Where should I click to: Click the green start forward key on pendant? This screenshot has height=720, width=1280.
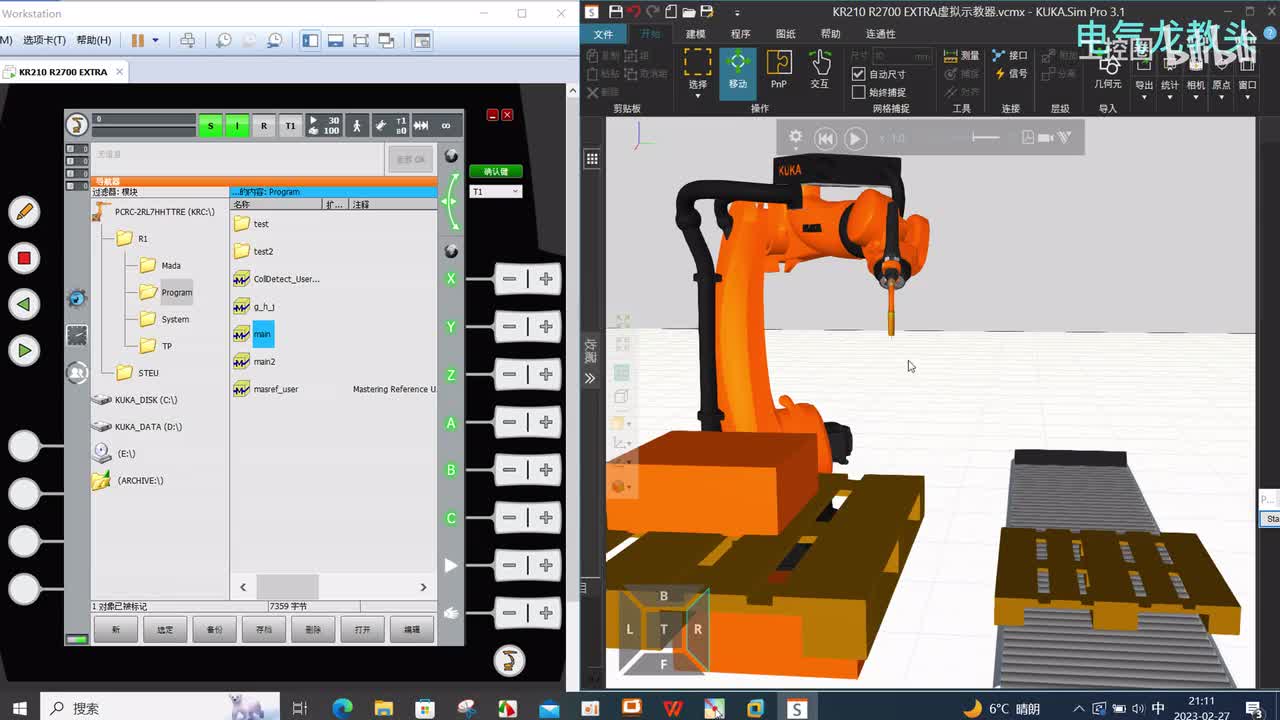point(24,350)
